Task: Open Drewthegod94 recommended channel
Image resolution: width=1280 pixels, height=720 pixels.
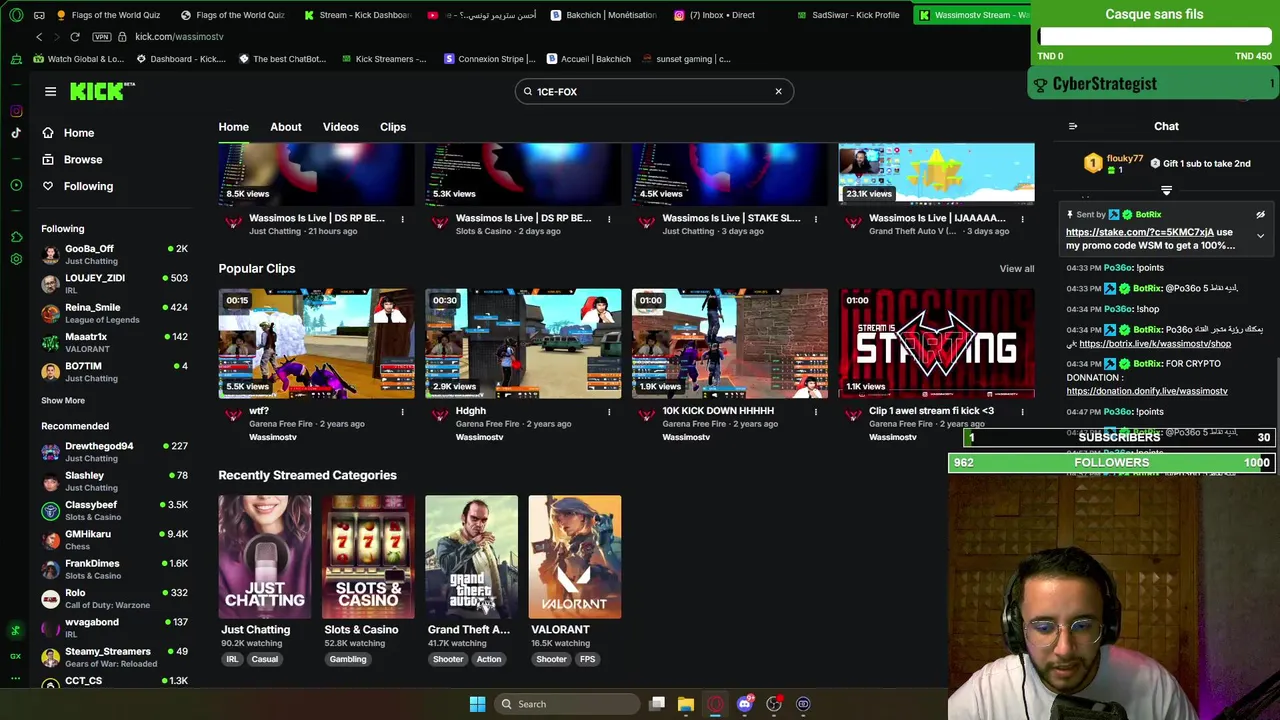Action: coord(114,451)
